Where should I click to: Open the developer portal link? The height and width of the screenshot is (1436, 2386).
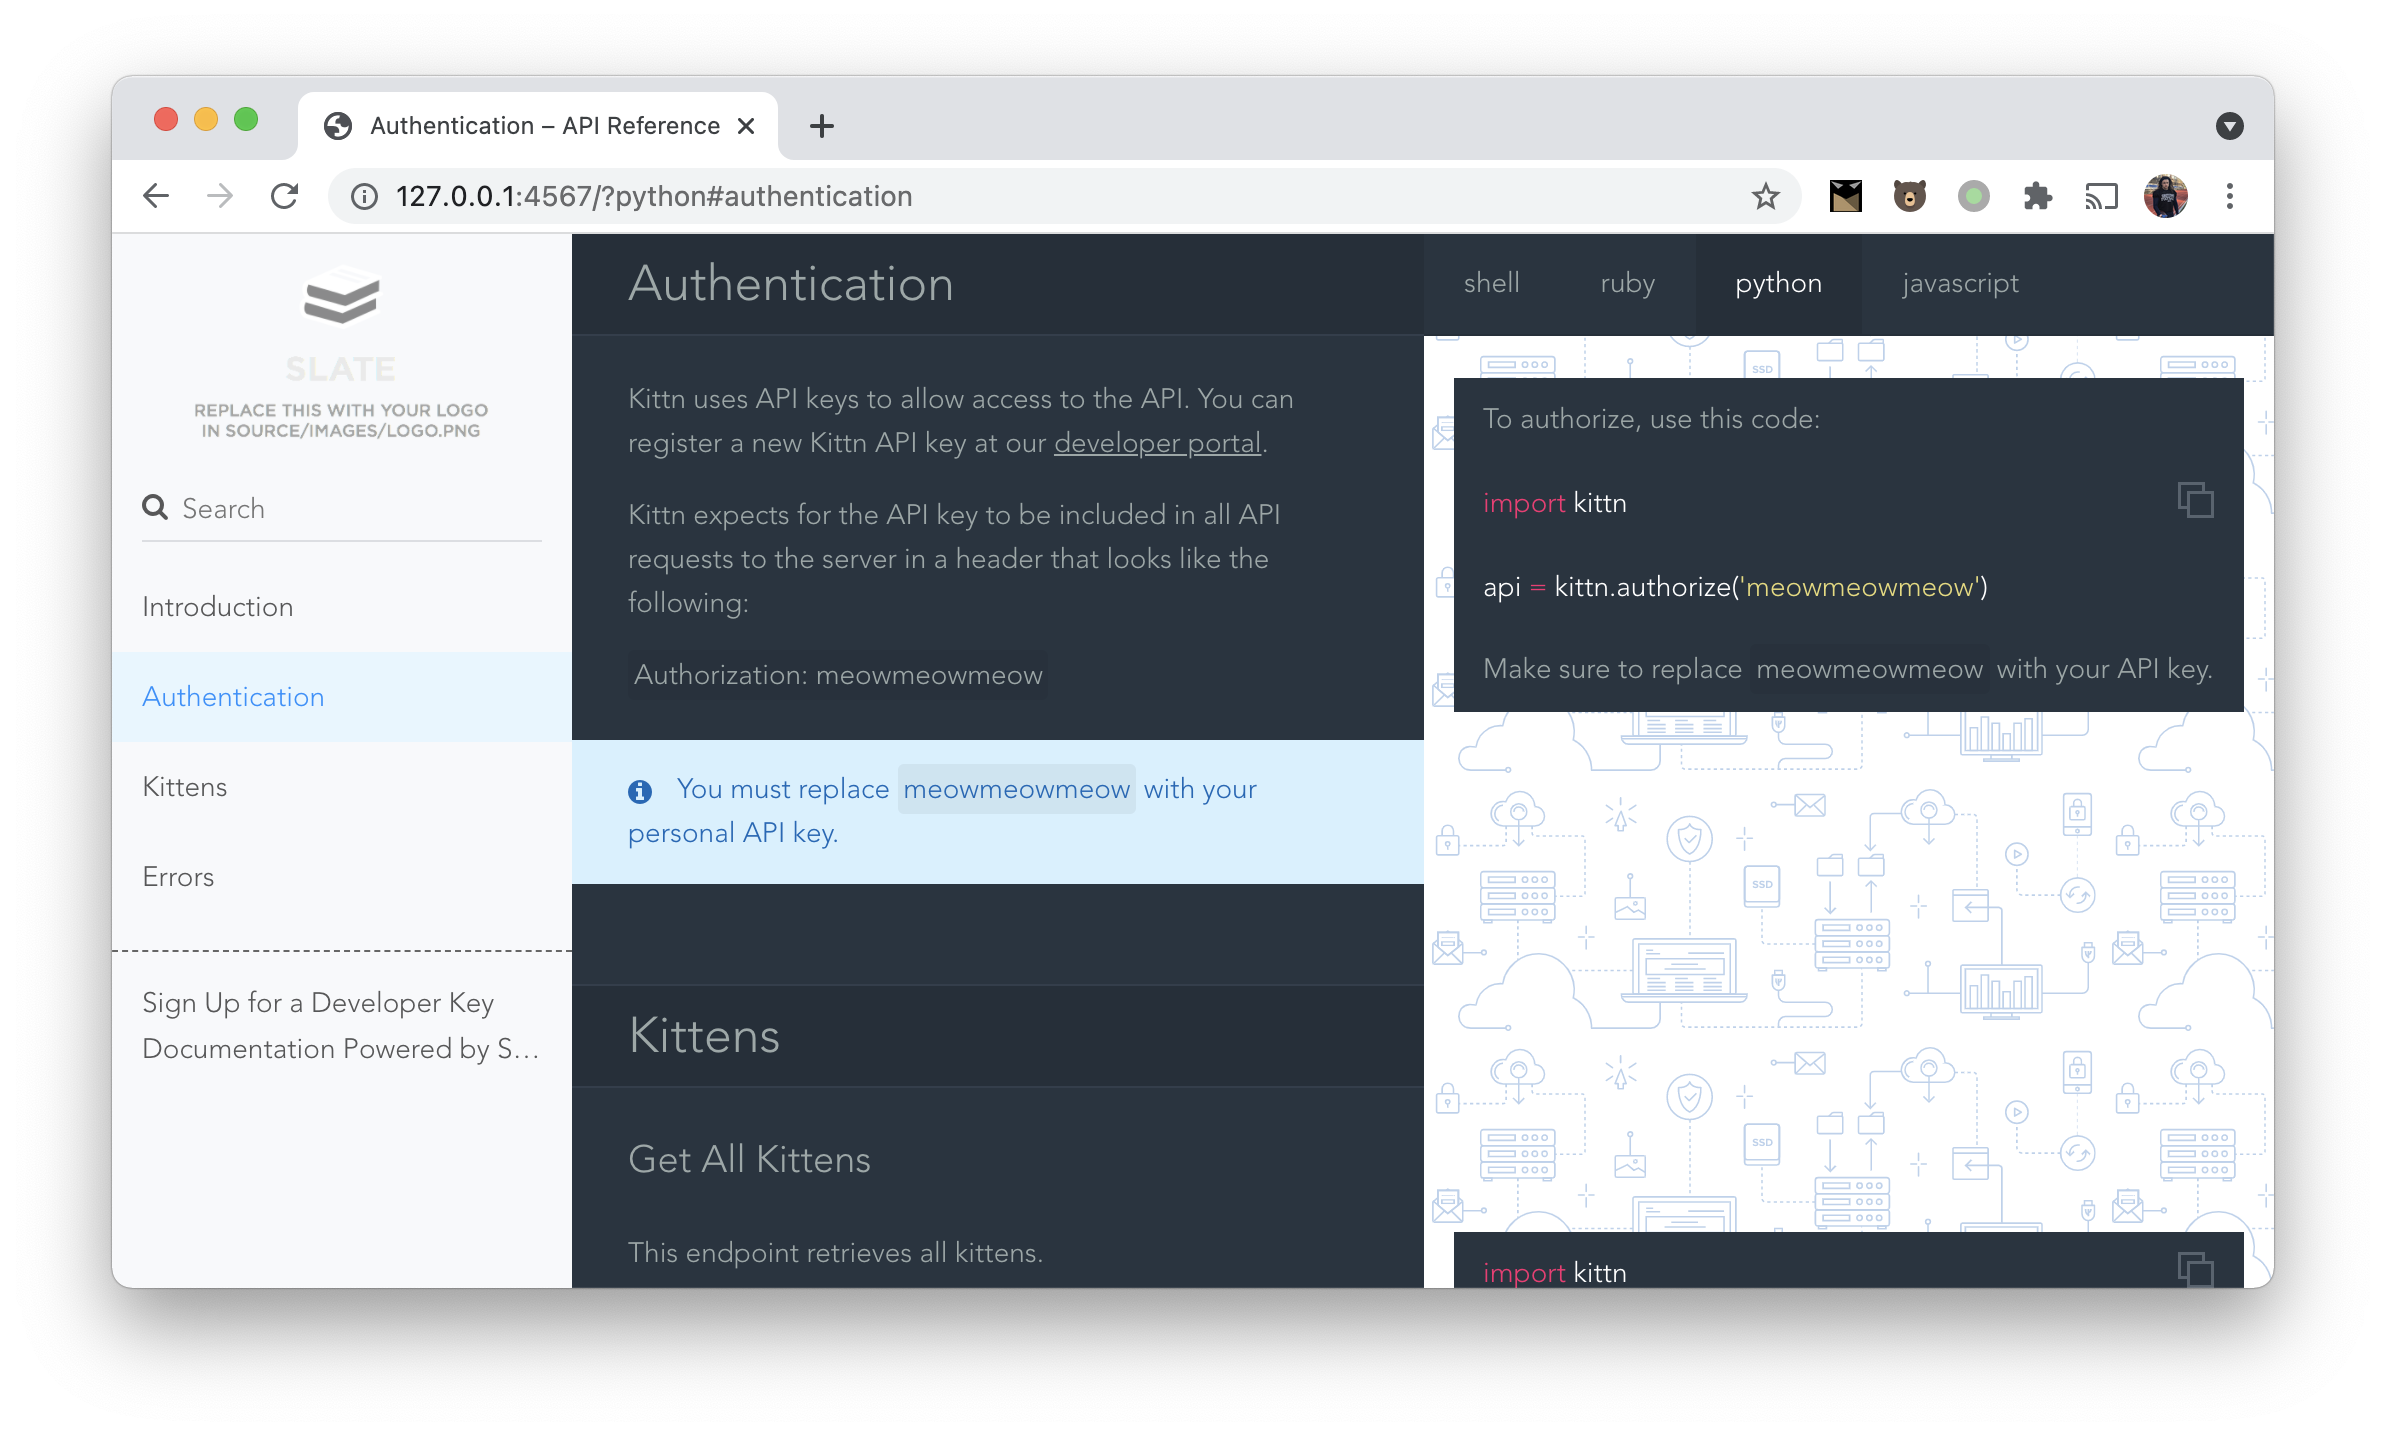(x=1157, y=443)
